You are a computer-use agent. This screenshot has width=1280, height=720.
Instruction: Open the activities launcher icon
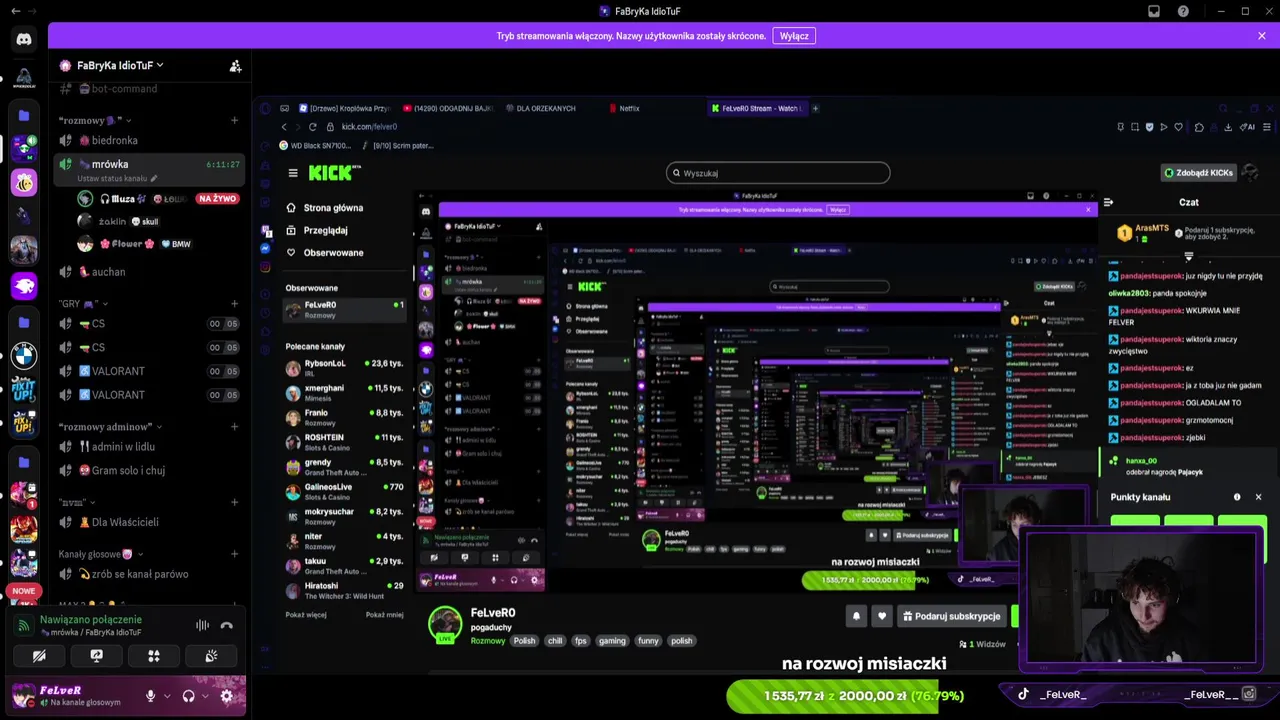point(154,656)
